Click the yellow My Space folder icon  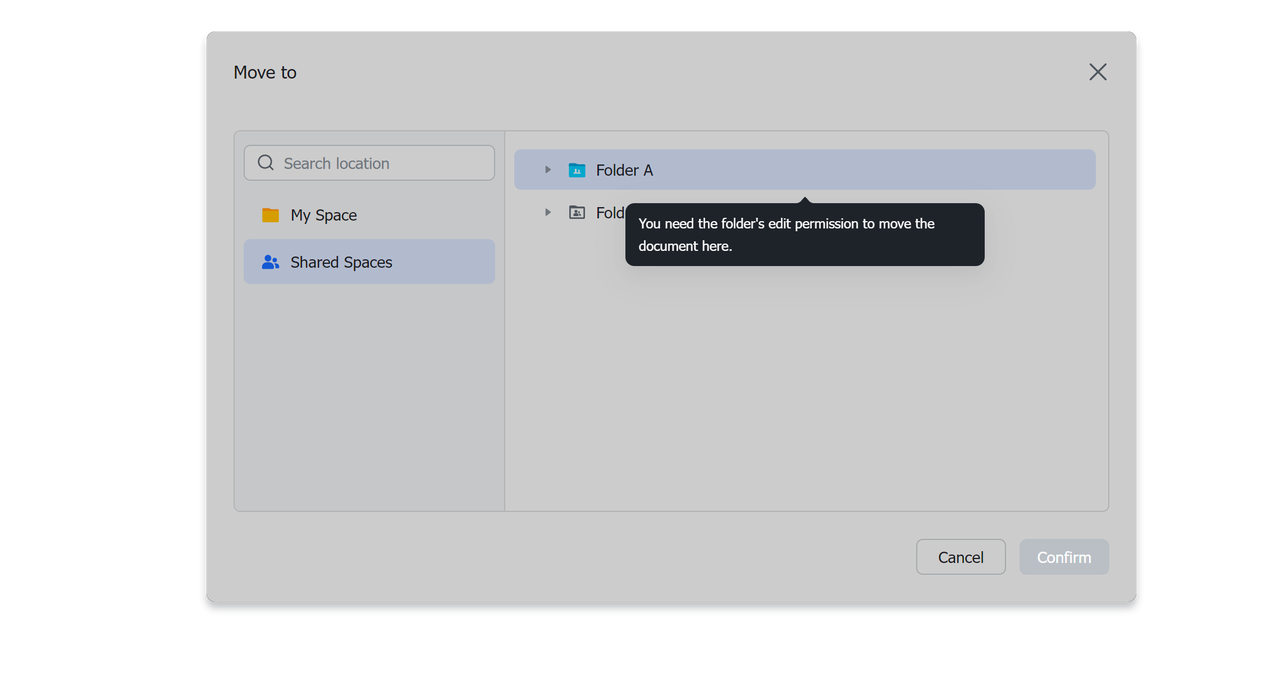coord(270,215)
